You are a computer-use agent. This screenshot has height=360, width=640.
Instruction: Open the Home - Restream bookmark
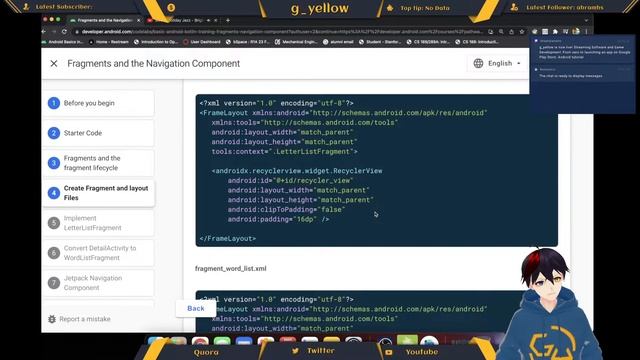pos(109,42)
